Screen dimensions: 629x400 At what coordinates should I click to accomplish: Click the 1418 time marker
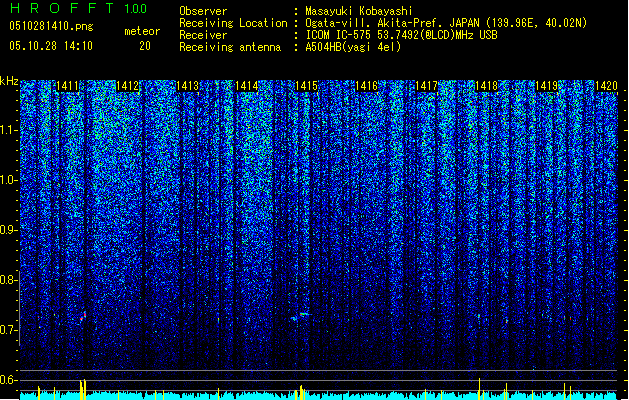(x=486, y=86)
